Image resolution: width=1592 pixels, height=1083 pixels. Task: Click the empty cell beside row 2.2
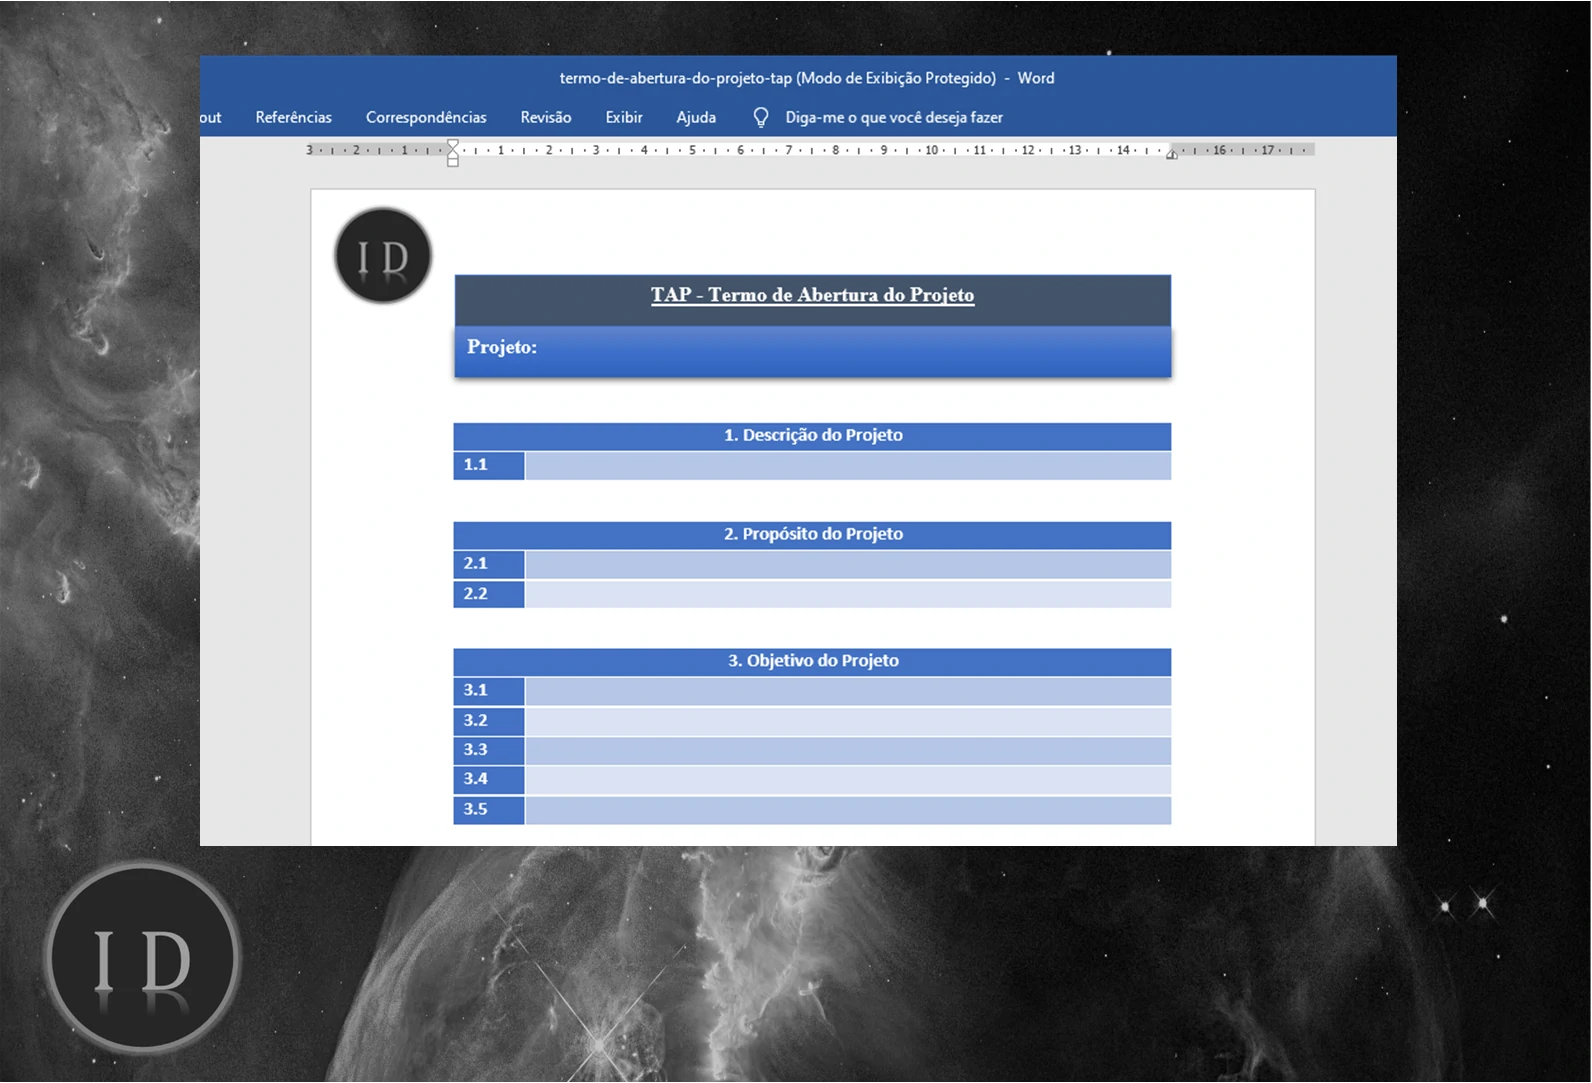point(847,594)
